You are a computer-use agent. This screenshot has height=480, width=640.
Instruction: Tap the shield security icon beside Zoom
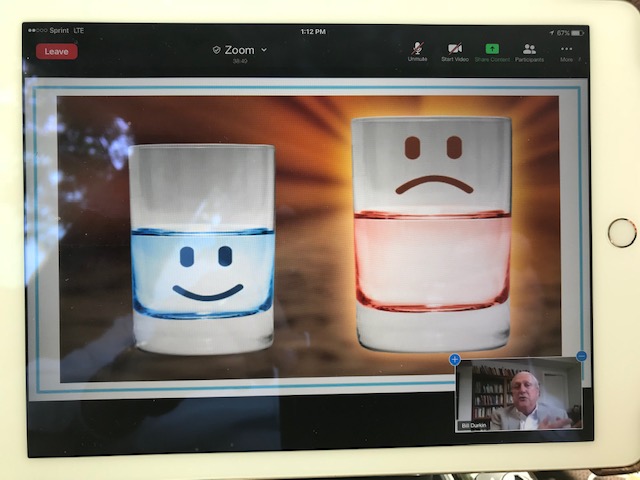coord(217,50)
